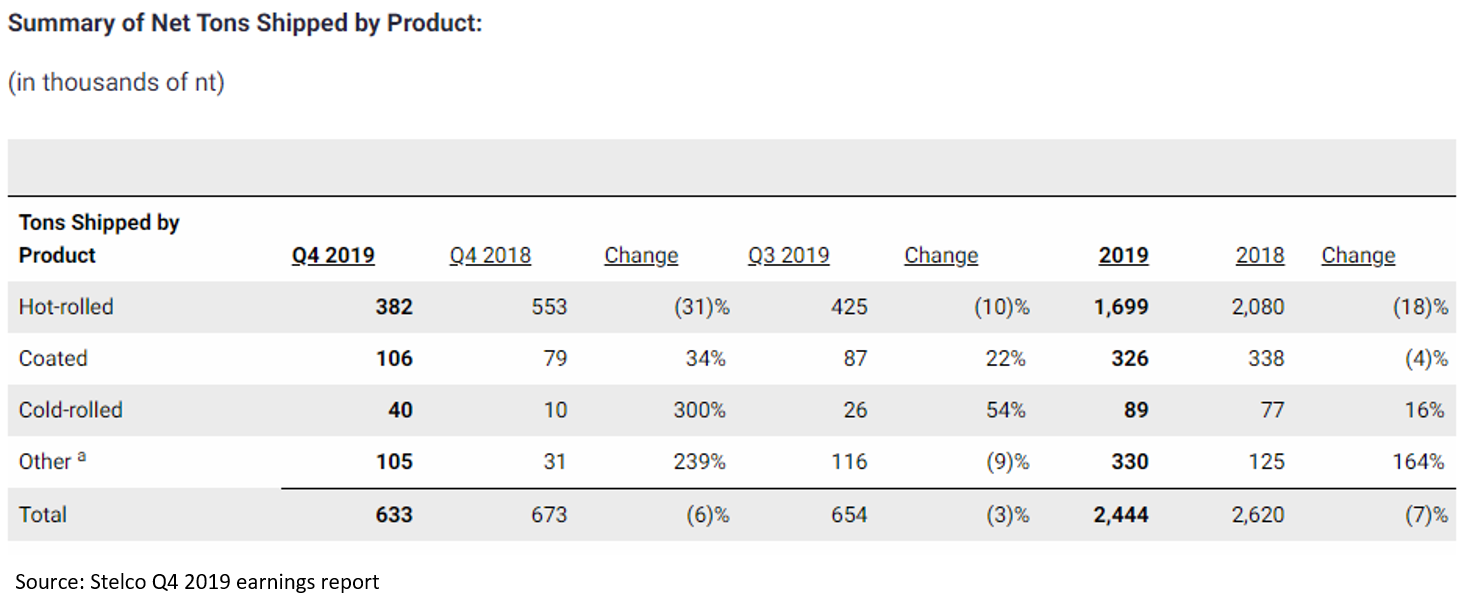This screenshot has height=609, width=1465.
Task: Select the Q4 2018 column header
Action: [490, 256]
